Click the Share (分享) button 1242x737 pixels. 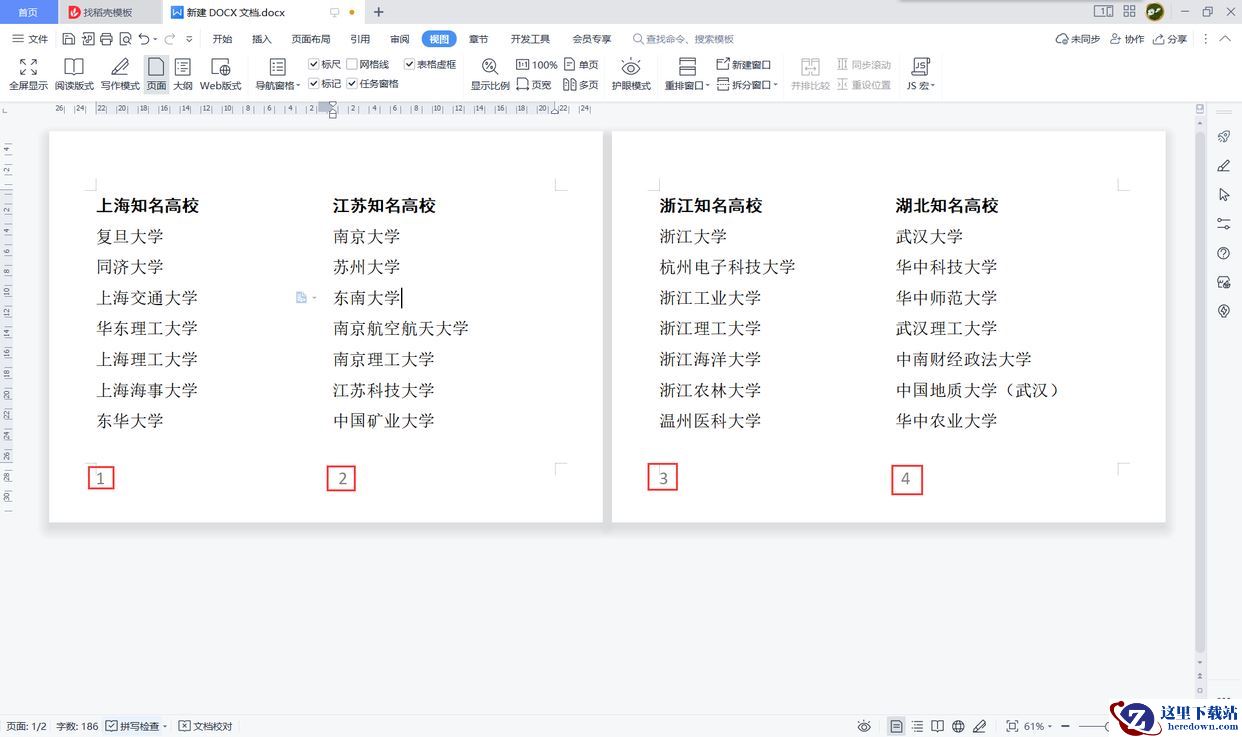coord(1171,39)
